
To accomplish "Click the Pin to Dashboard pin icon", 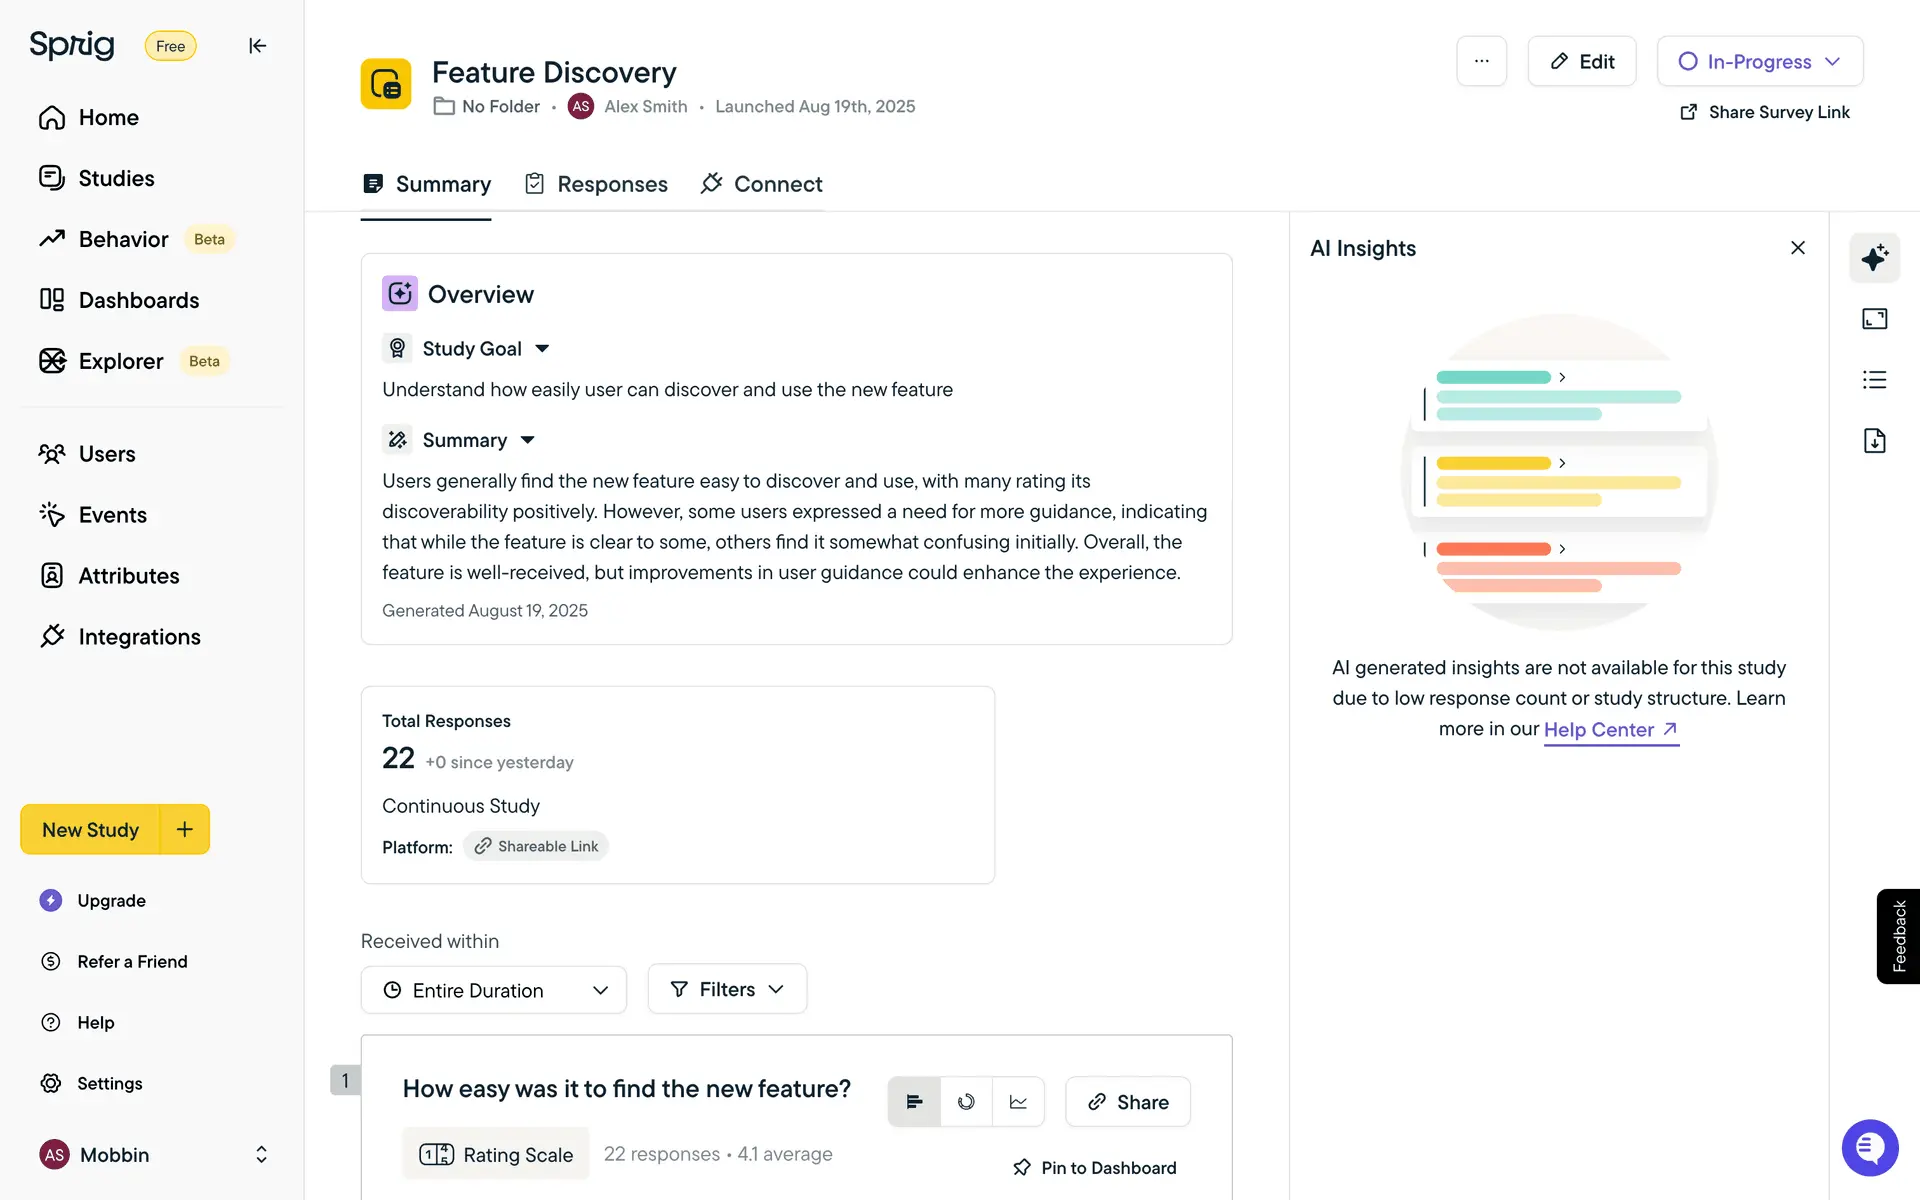I will point(1021,1167).
